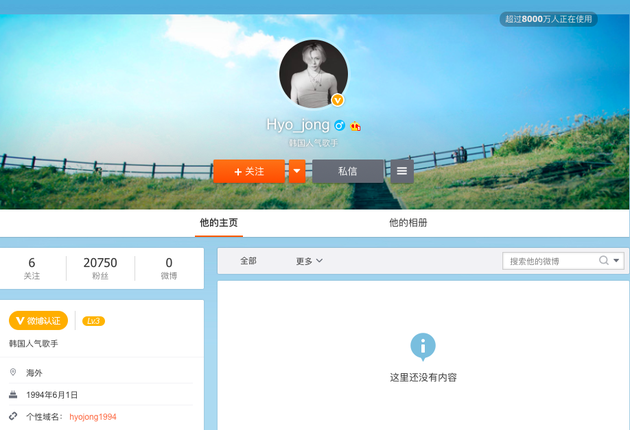Click the Lv3 level badge

click(93, 321)
